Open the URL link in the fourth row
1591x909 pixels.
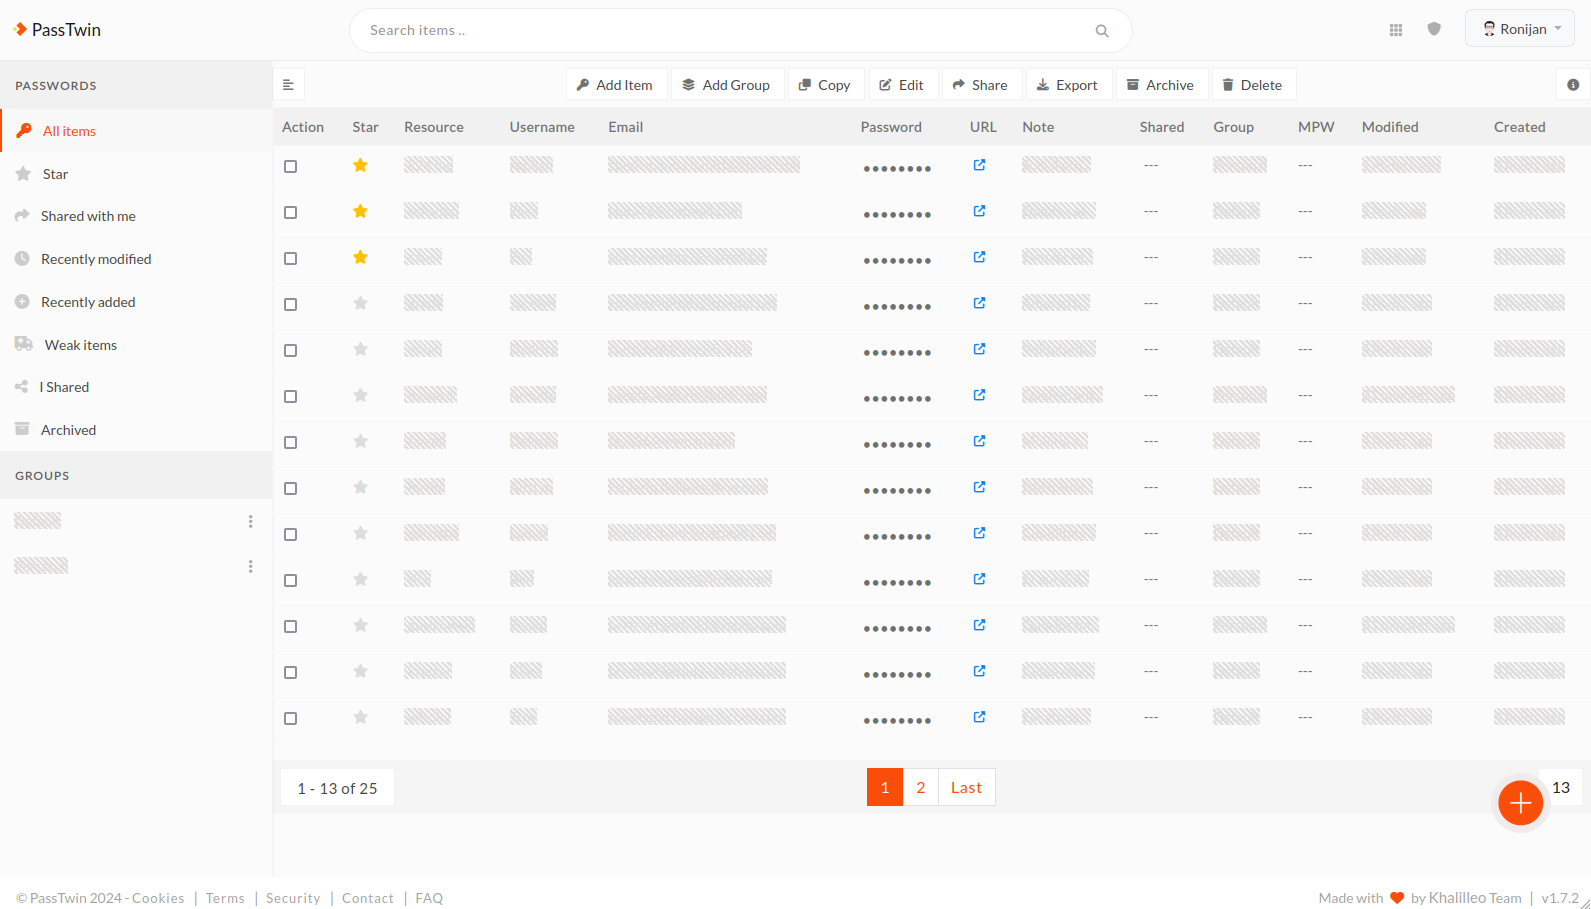979,303
